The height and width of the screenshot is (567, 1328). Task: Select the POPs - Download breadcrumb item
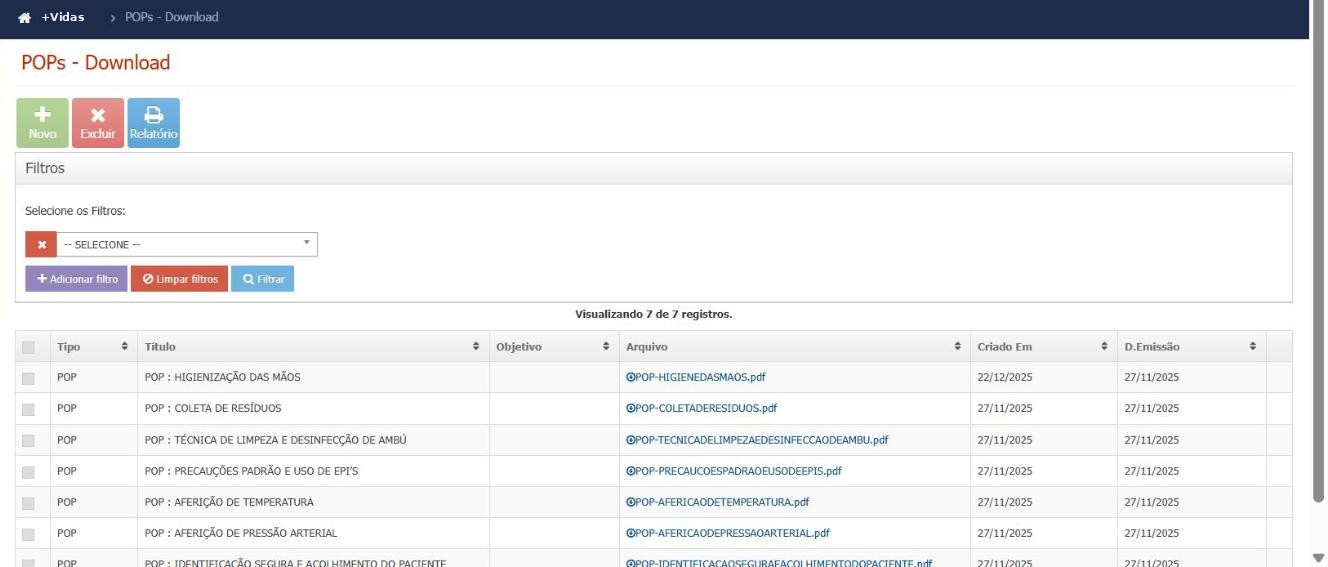pos(171,18)
